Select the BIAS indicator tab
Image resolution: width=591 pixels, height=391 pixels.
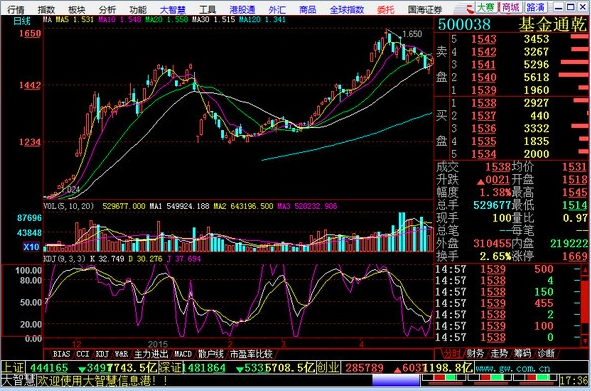[x=61, y=354]
